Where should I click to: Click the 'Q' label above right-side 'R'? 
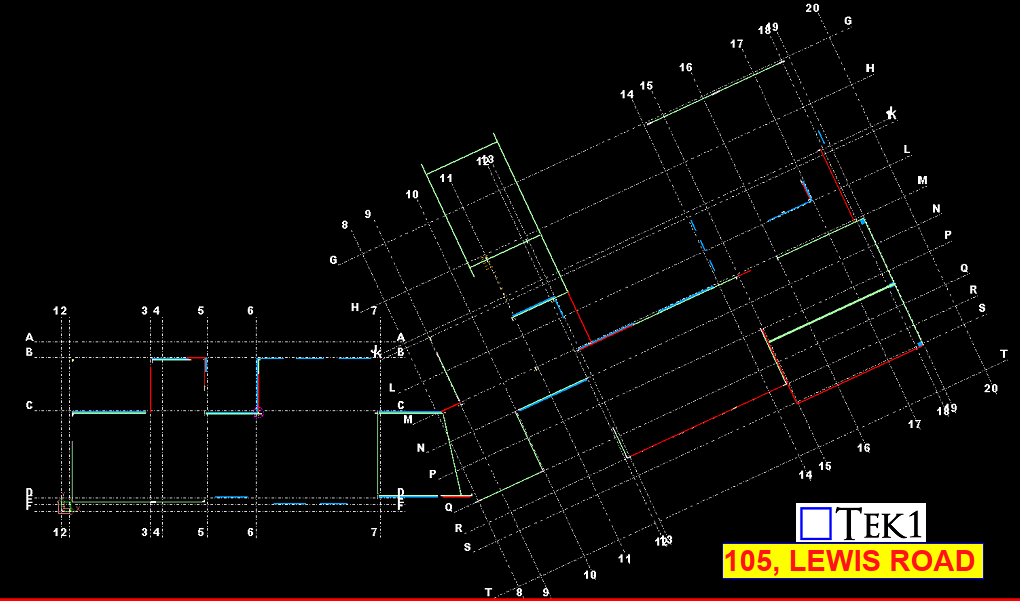coord(964,268)
